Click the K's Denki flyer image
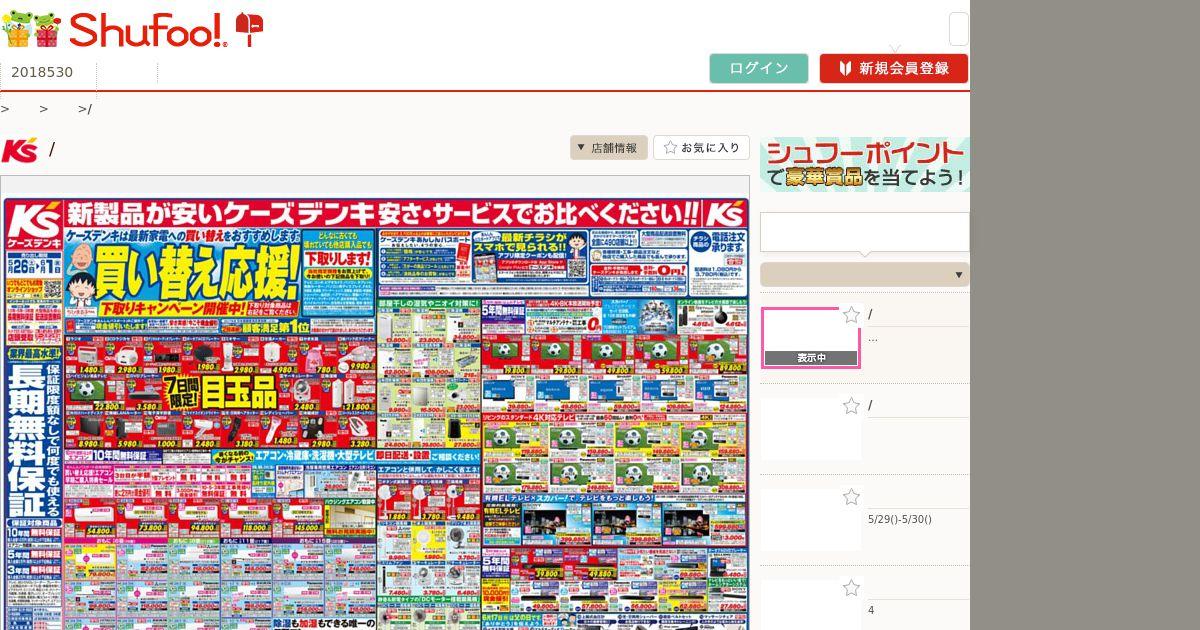 pyautogui.click(x=375, y=412)
